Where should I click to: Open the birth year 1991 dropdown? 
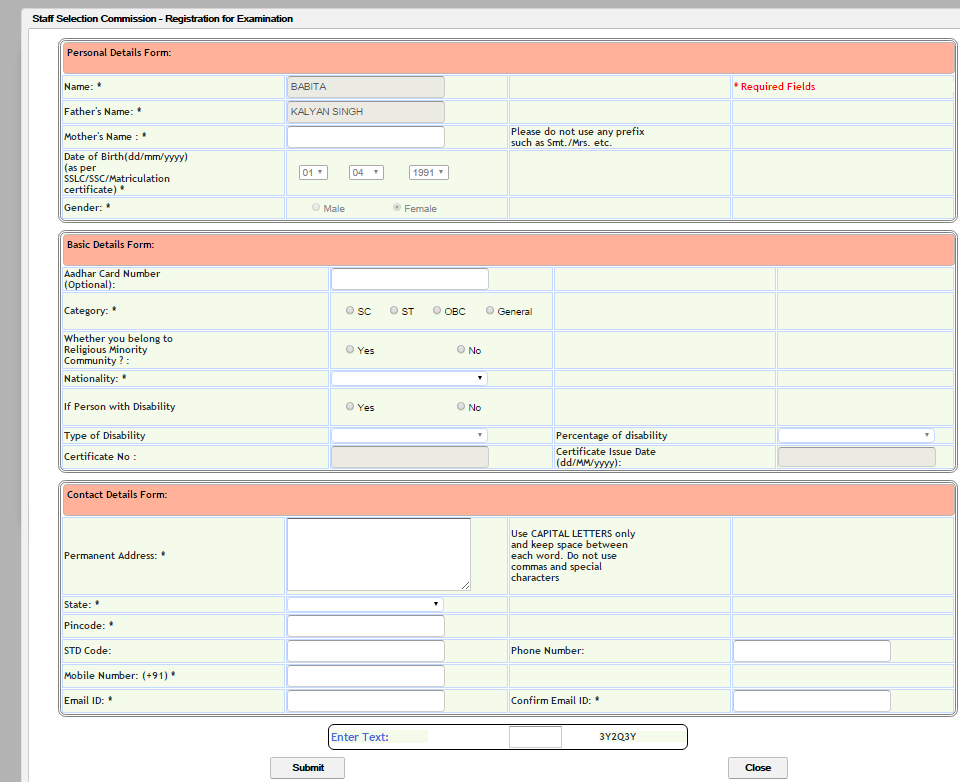pos(429,173)
